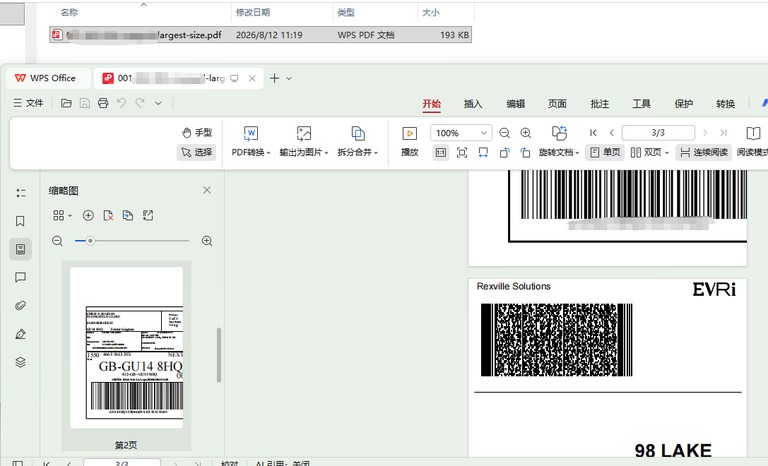Click thumbnail zoom in magnifier
Image resolution: width=768 pixels, height=466 pixels.
pos(207,241)
